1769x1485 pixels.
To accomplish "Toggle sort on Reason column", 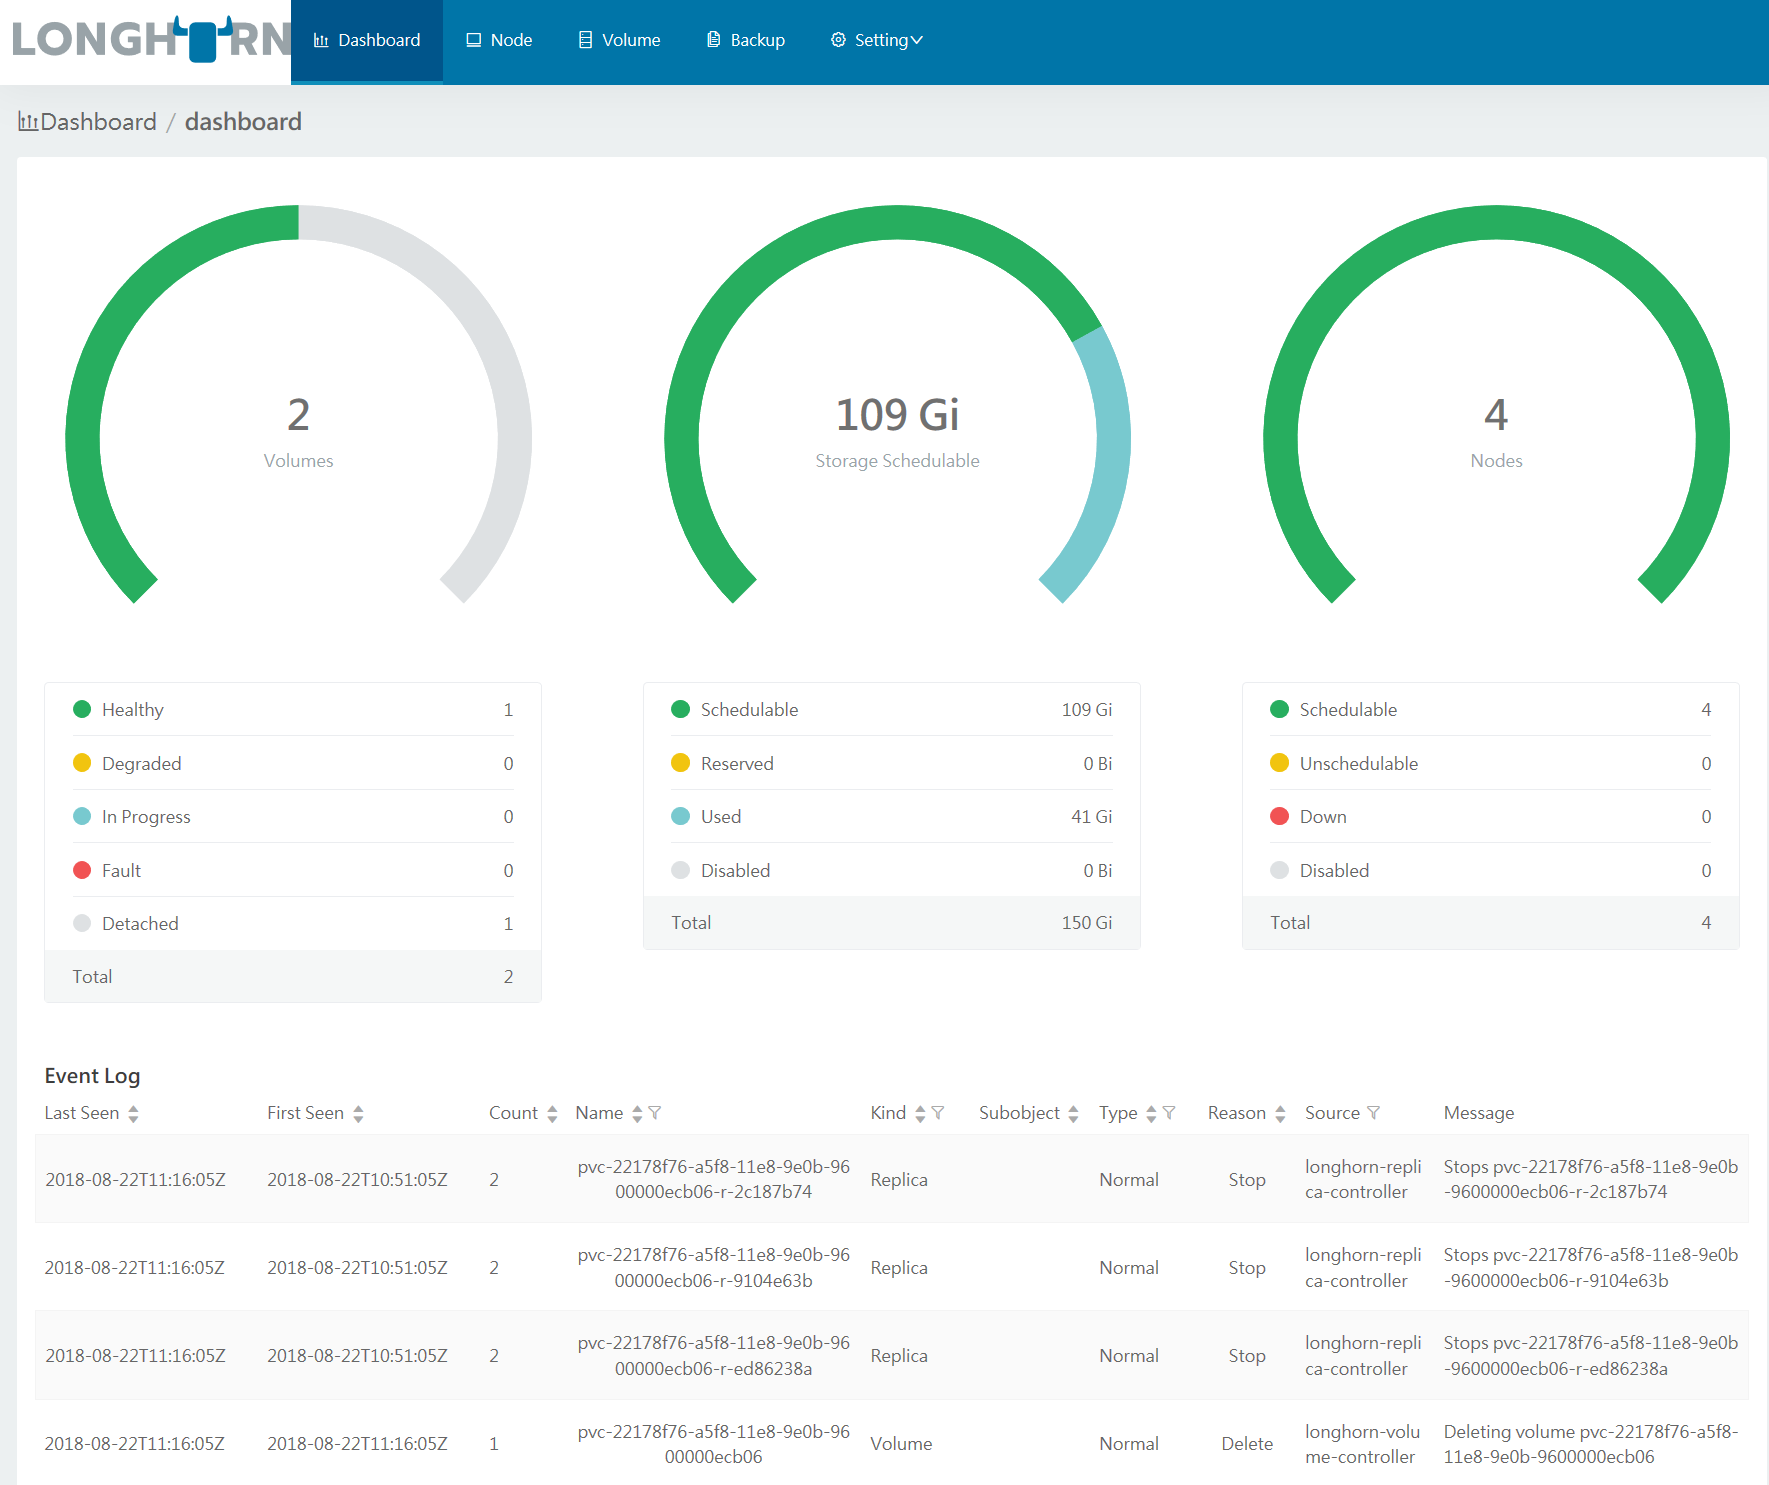I will tap(1283, 1113).
